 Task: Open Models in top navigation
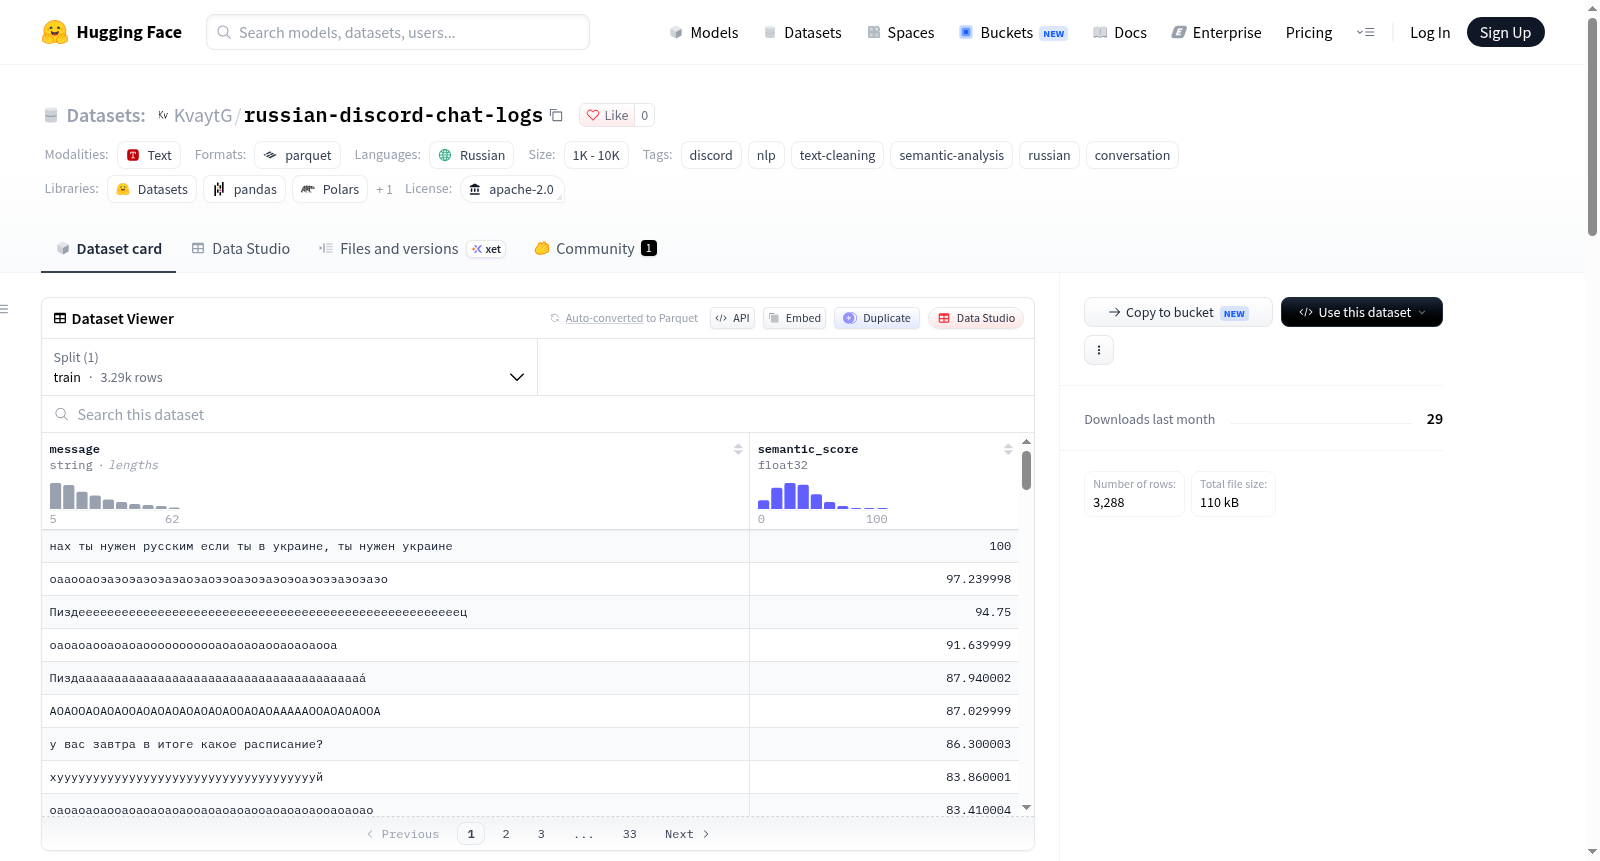point(704,33)
